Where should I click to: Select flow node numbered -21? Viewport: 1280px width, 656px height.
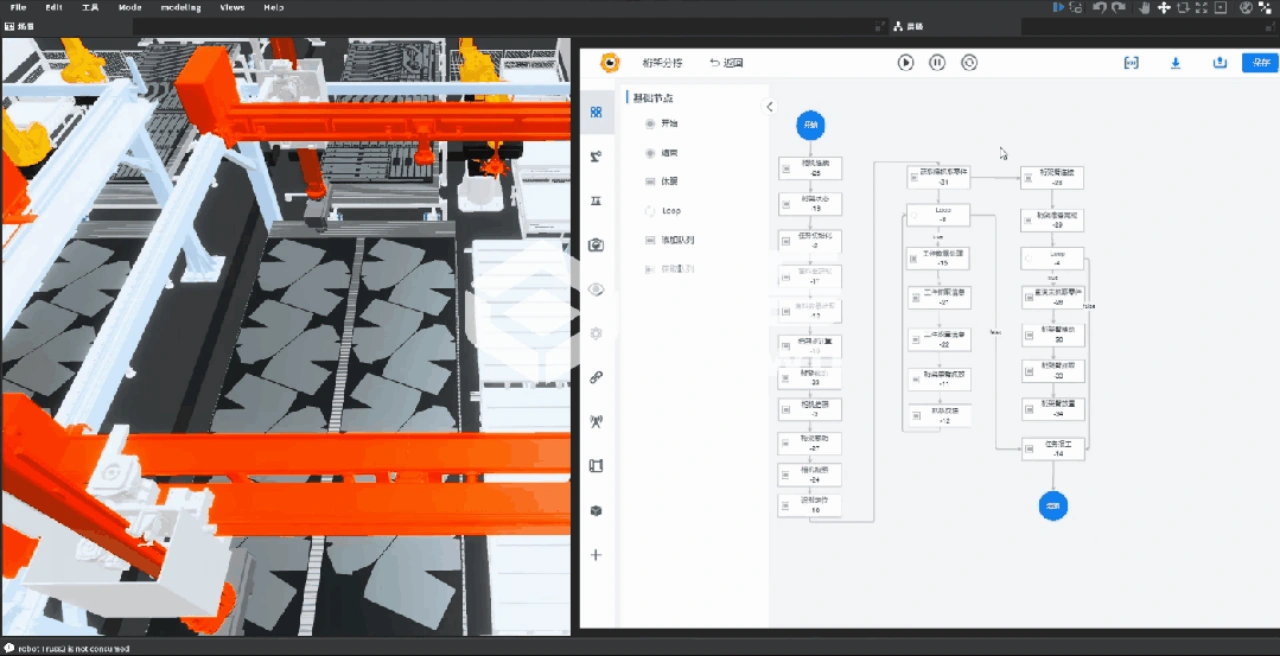point(939,177)
